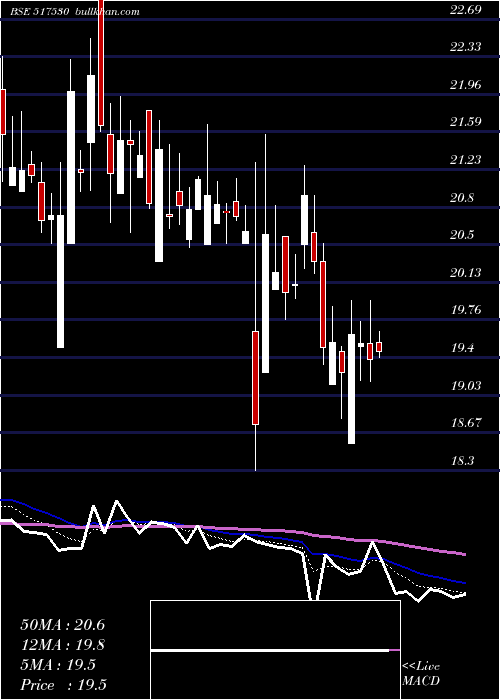Click the 21.23 price axis label
This screenshot has width=500, height=700.
(x=466, y=160)
